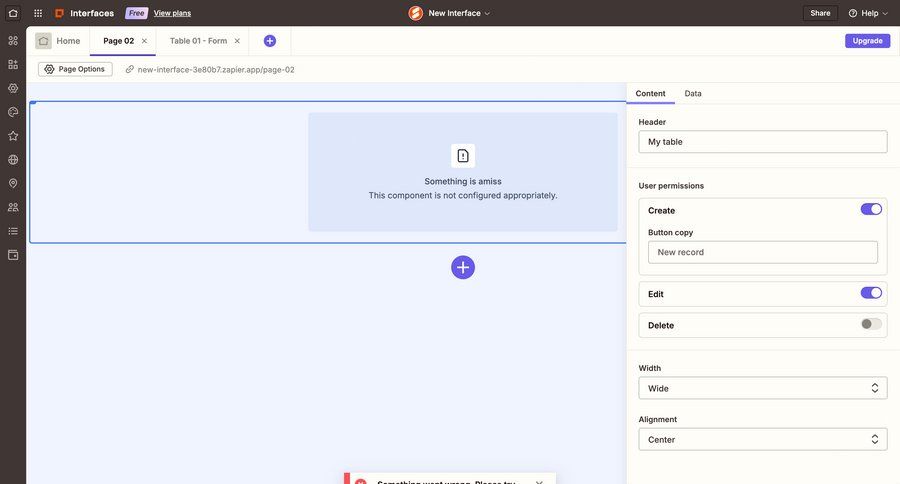Open the Help menu dropdown
Viewport: 900px width, 484px height.
[868, 13]
